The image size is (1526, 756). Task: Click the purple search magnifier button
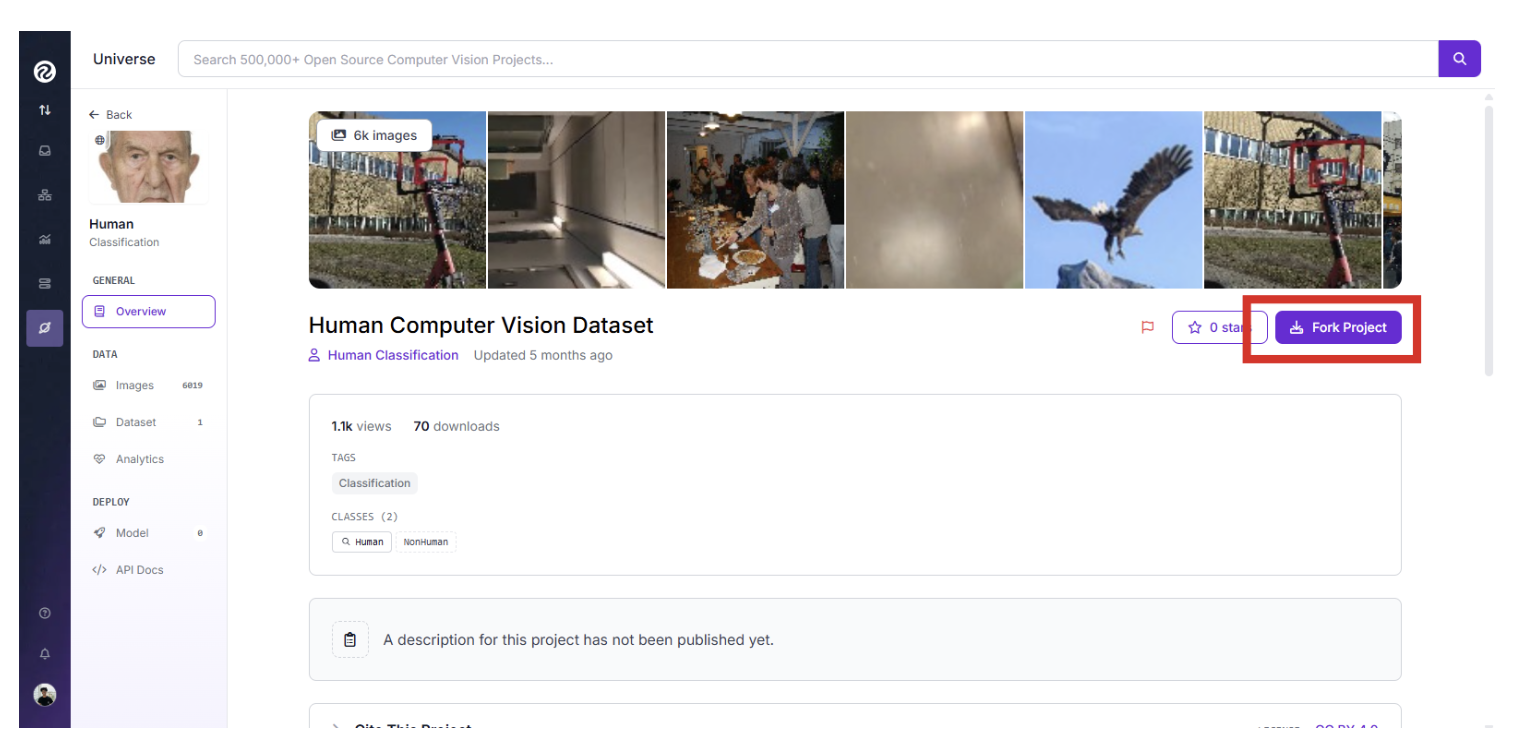click(1459, 59)
